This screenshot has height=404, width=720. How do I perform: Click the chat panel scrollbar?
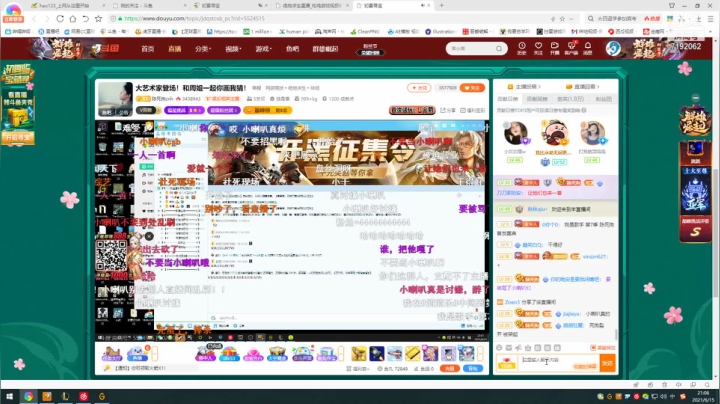pos(616,335)
